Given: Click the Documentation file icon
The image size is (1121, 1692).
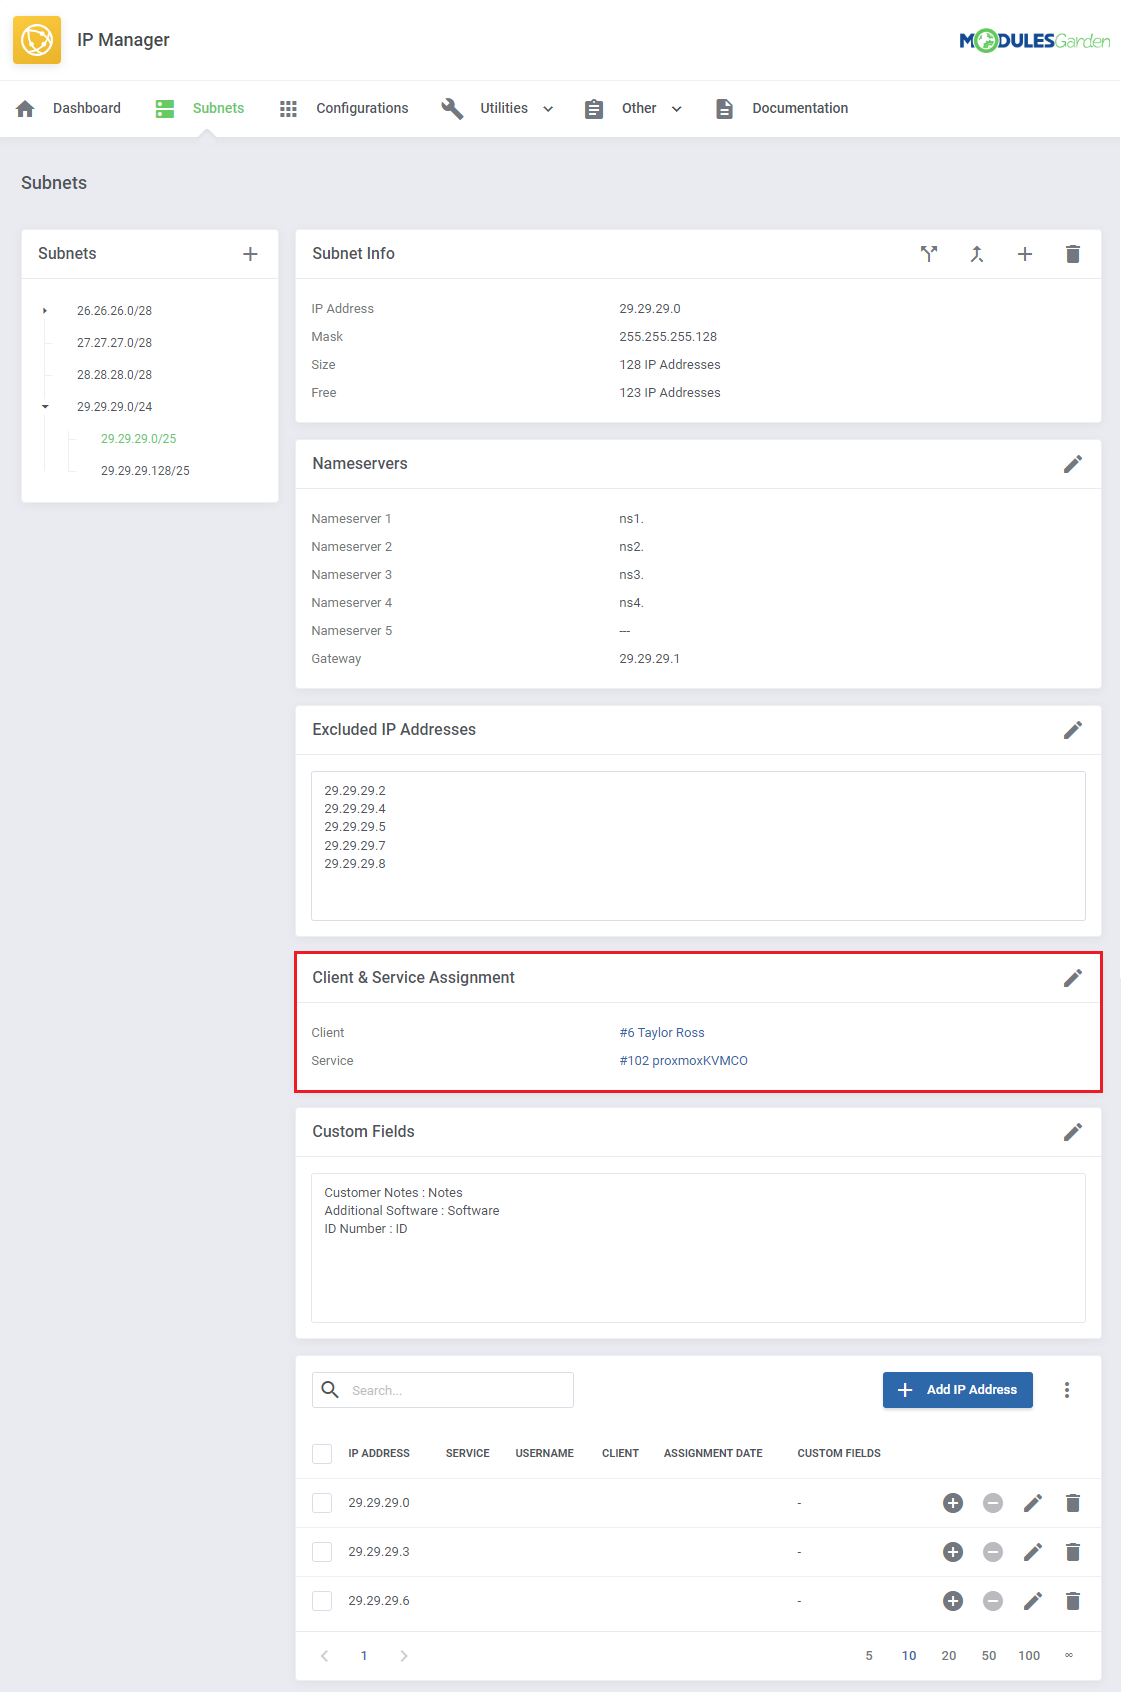Looking at the screenshot, I should pyautogui.click(x=724, y=108).
